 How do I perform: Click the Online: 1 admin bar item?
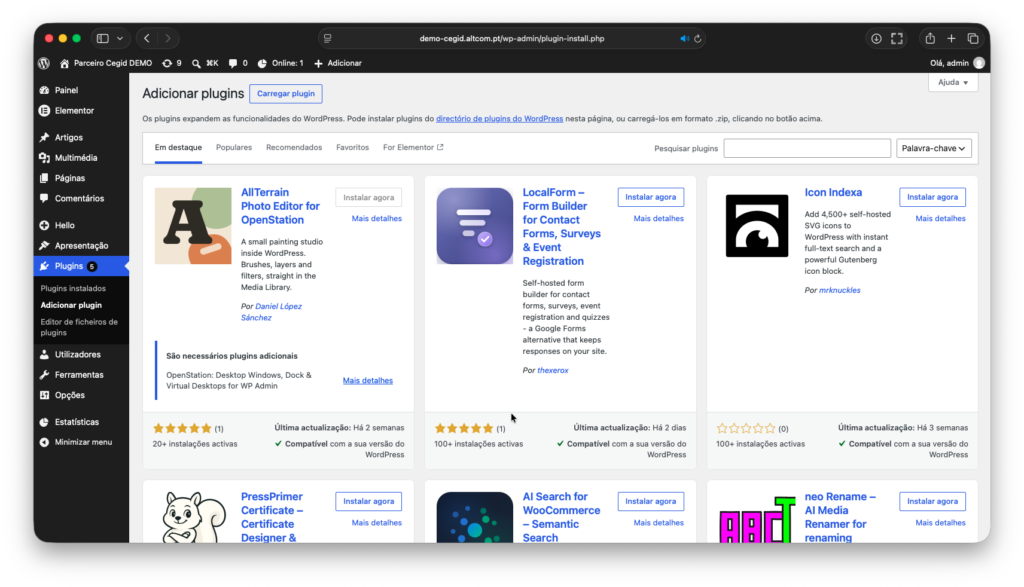(x=281, y=63)
